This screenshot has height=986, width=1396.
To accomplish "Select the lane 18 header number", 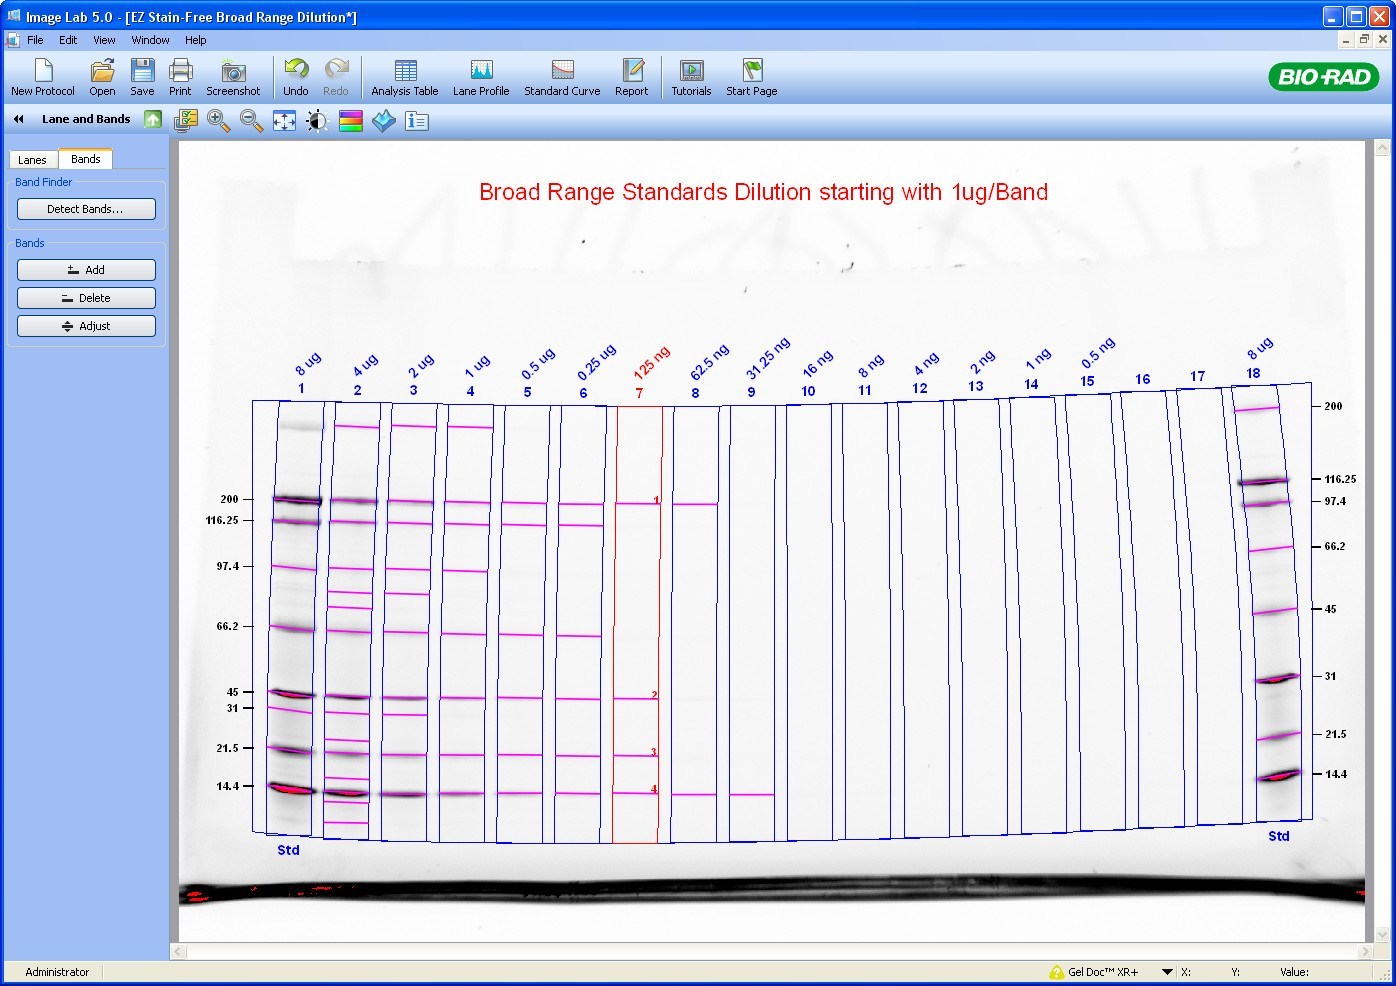I will [x=1253, y=373].
